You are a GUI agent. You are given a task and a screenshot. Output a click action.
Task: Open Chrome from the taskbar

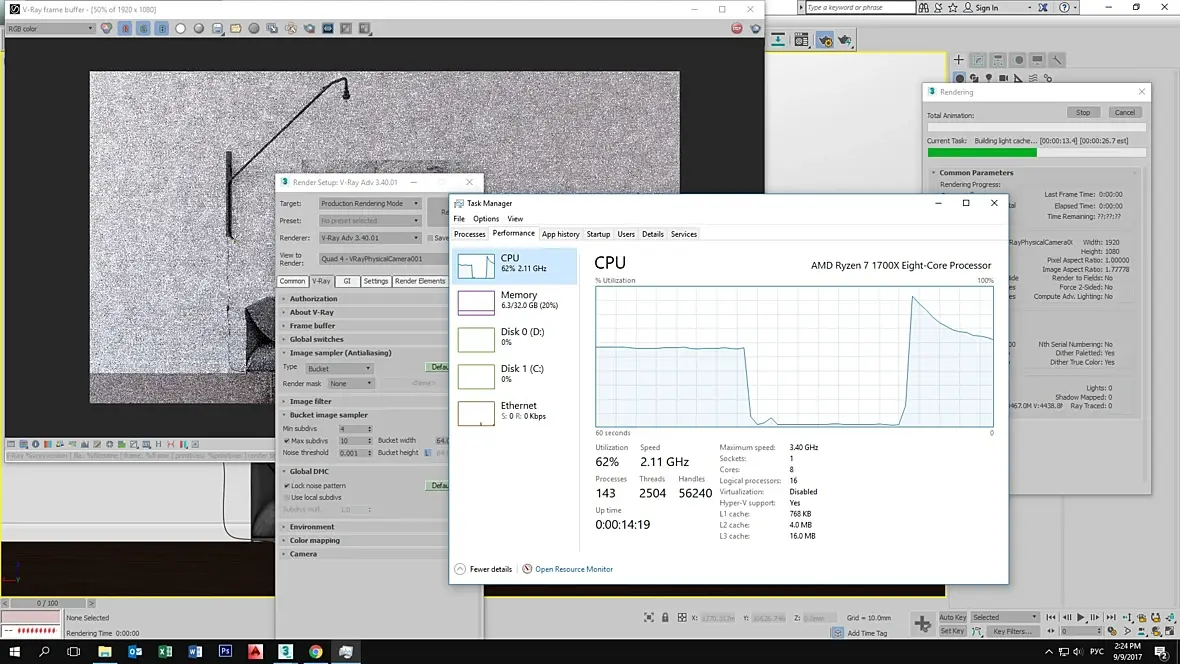click(x=315, y=651)
